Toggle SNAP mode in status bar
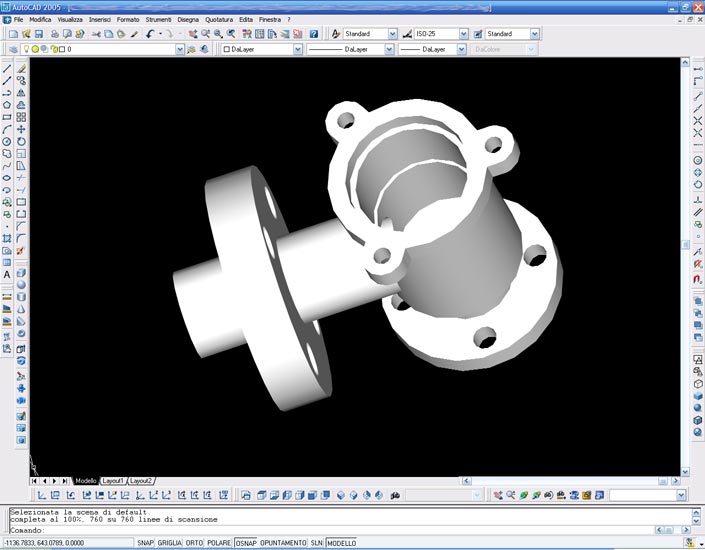The height and width of the screenshot is (550, 705). pos(146,543)
